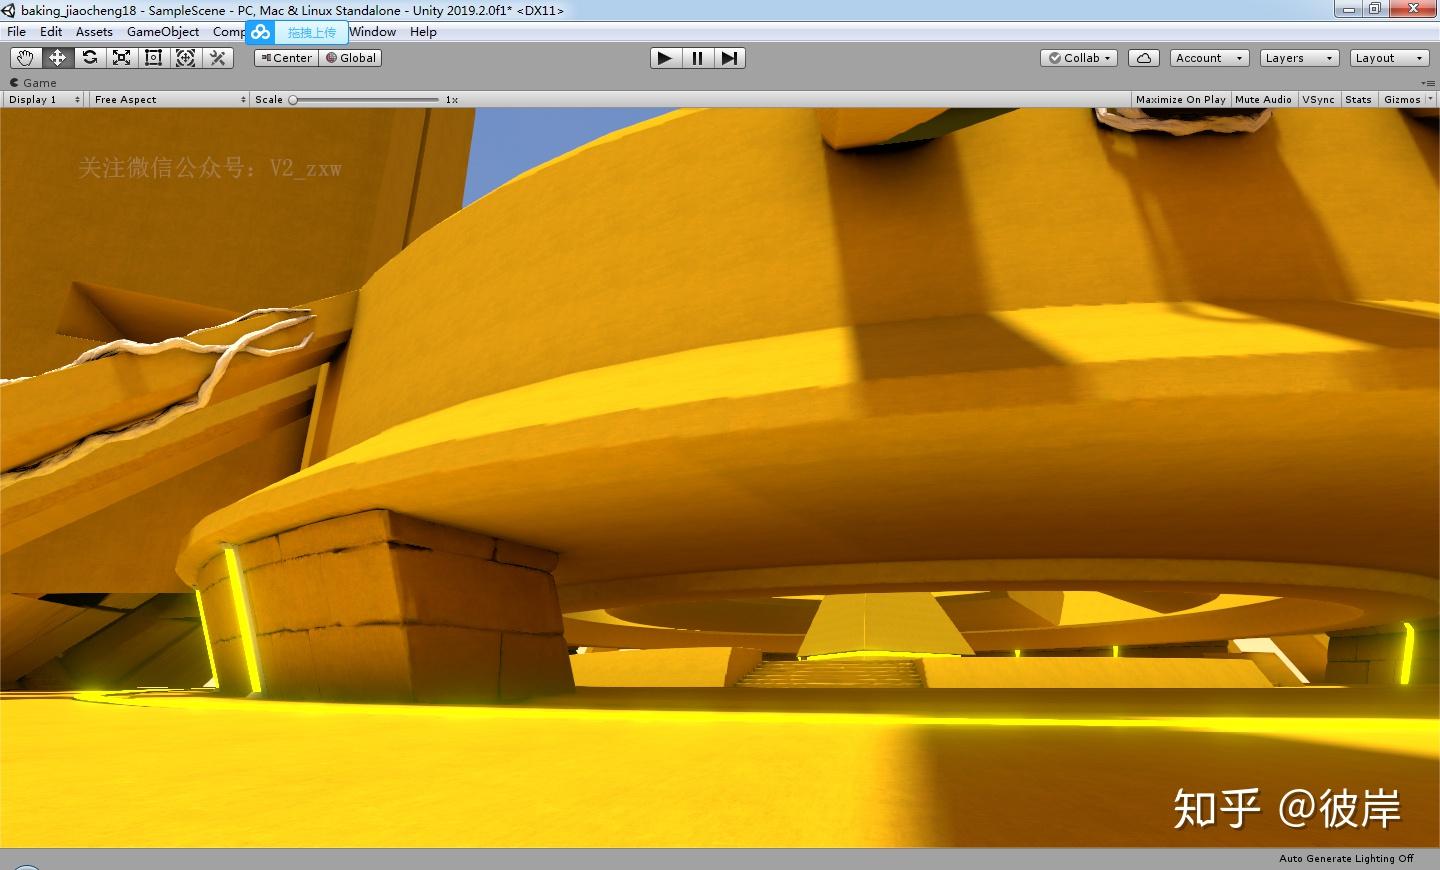
Task: Open the Collab dropdown
Action: (x=1079, y=58)
